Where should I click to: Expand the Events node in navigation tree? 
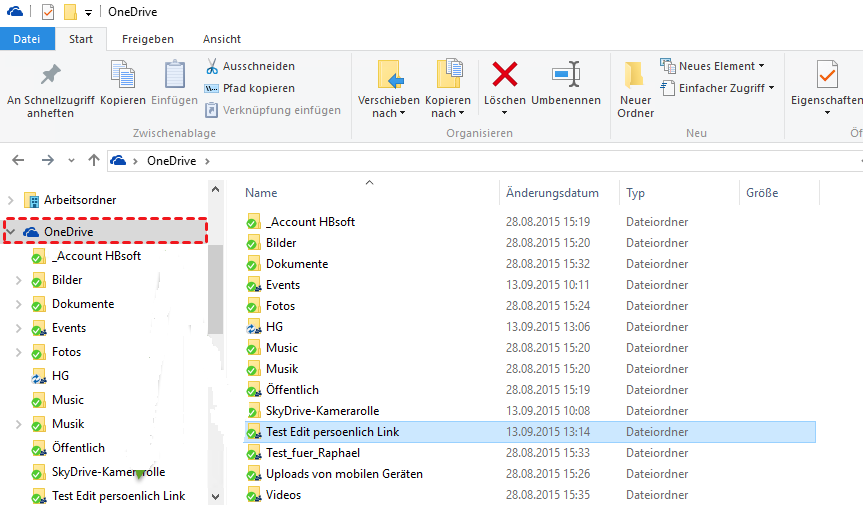pos(18,328)
